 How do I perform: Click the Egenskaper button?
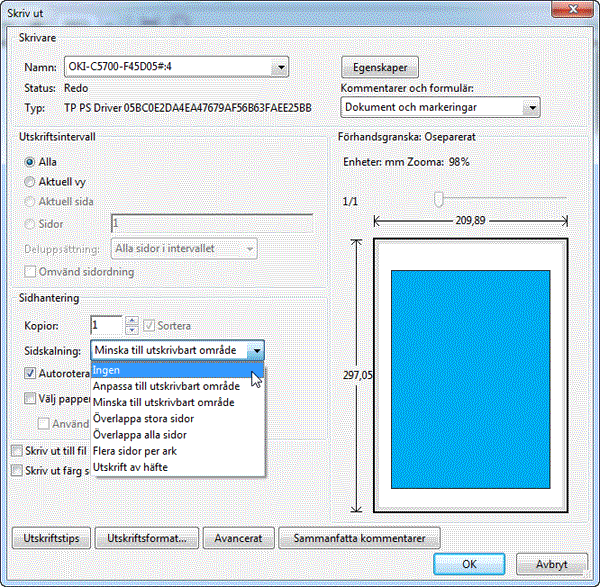tap(380, 67)
